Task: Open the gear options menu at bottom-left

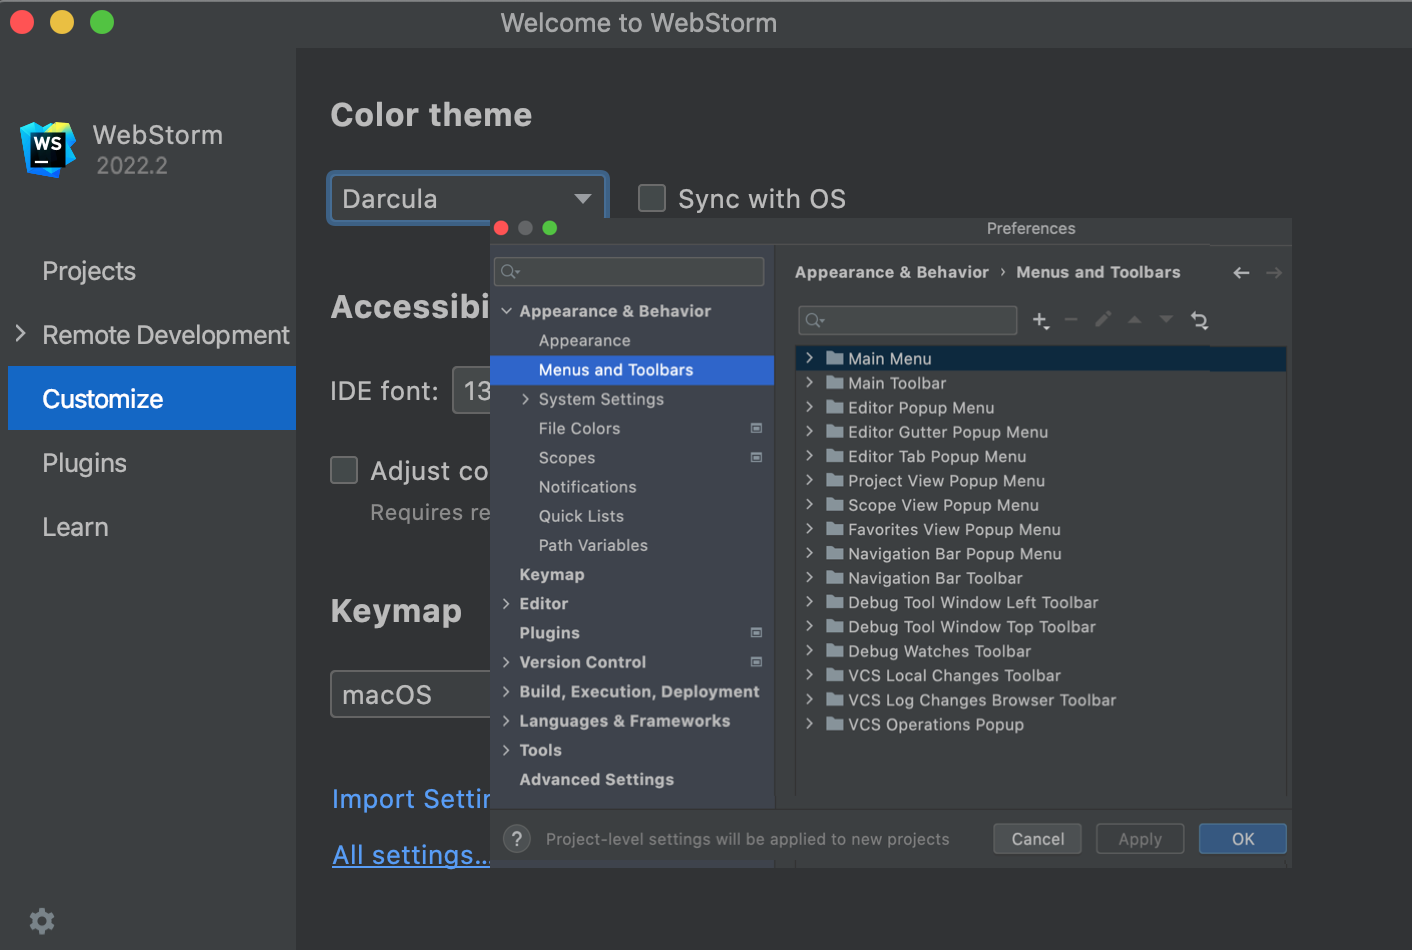Action: [42, 921]
